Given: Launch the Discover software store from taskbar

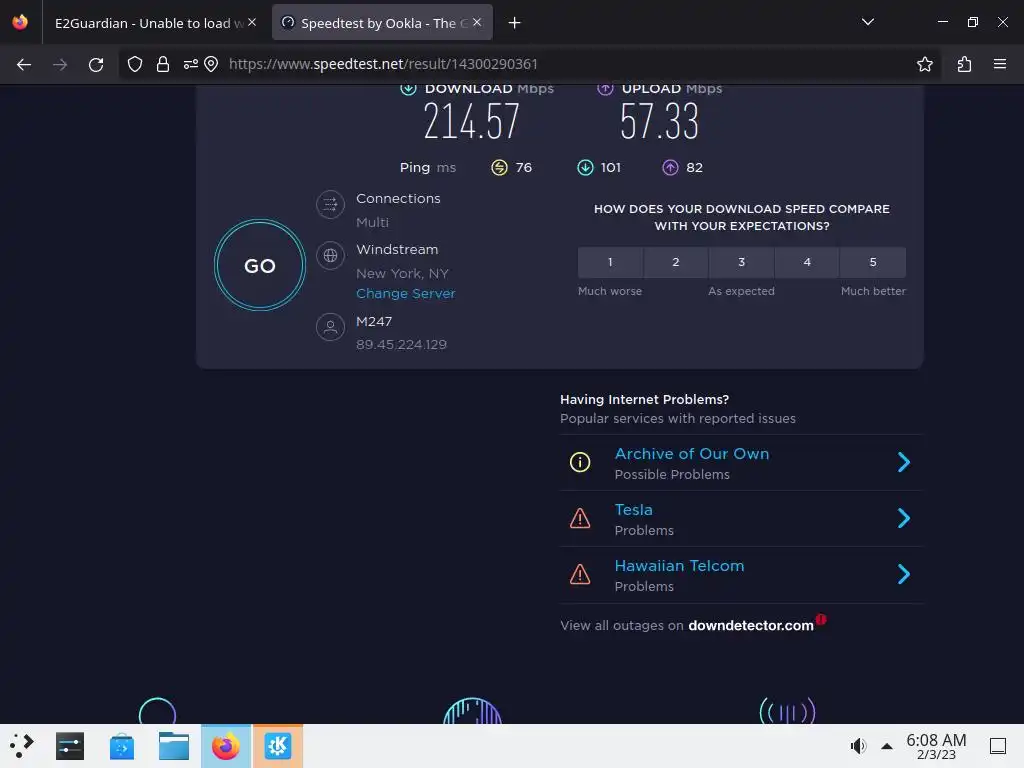Looking at the screenshot, I should click(122, 746).
